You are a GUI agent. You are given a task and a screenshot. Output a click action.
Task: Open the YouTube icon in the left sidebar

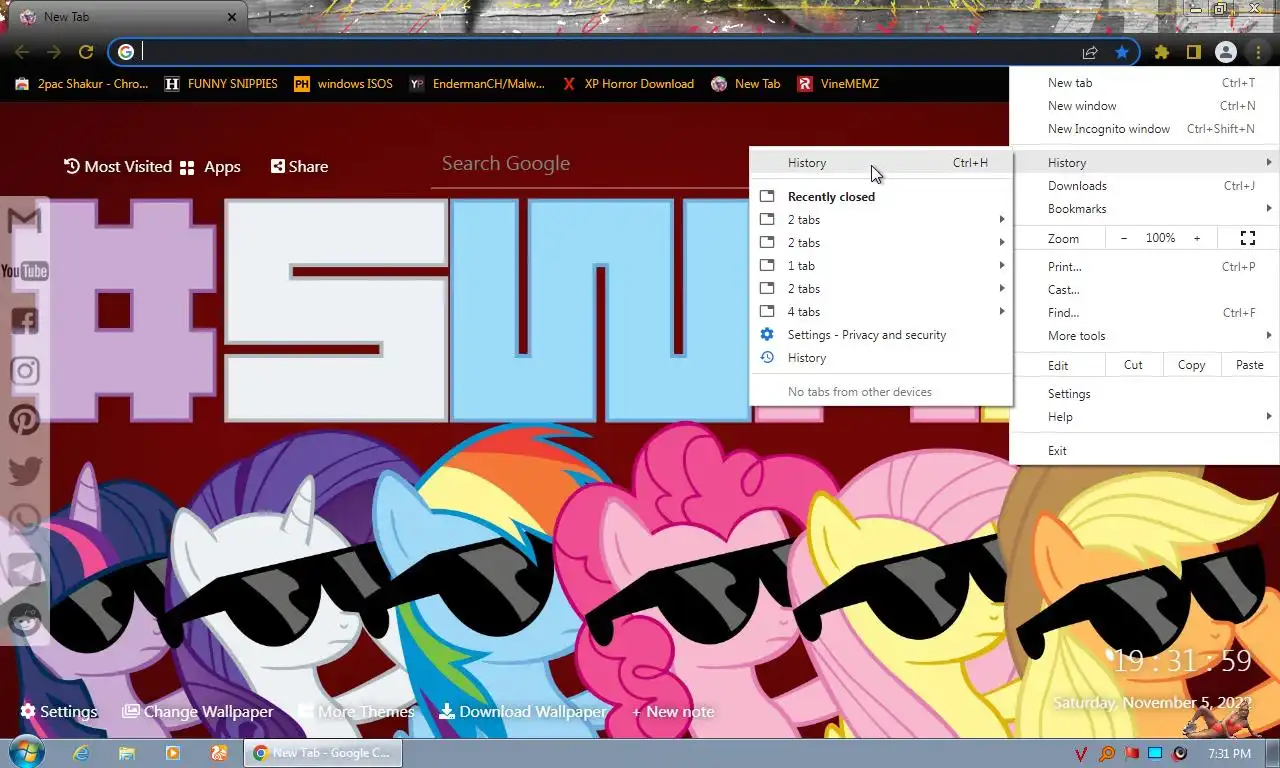point(25,271)
